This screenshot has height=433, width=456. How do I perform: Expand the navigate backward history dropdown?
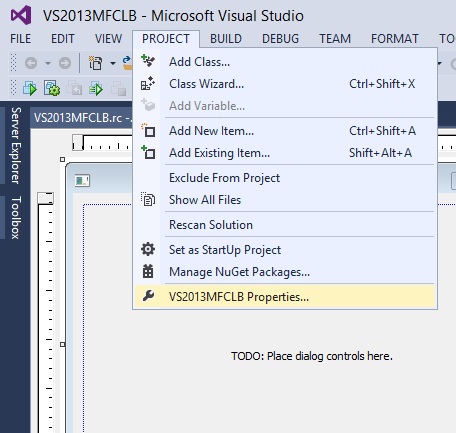[48, 63]
